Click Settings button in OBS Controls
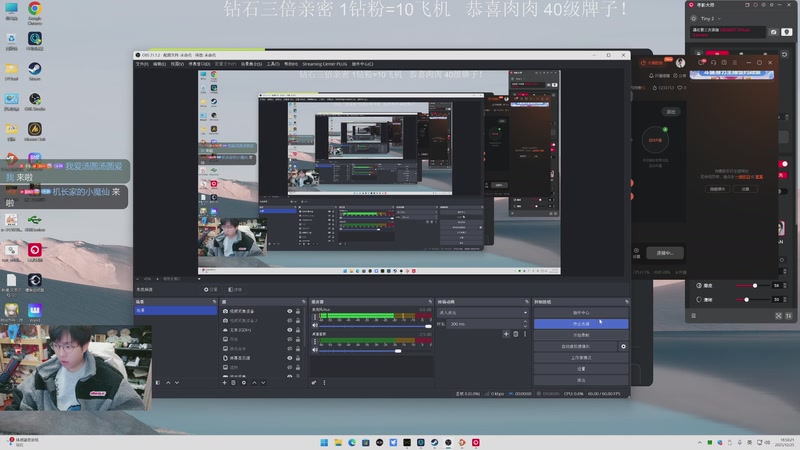 coord(581,369)
